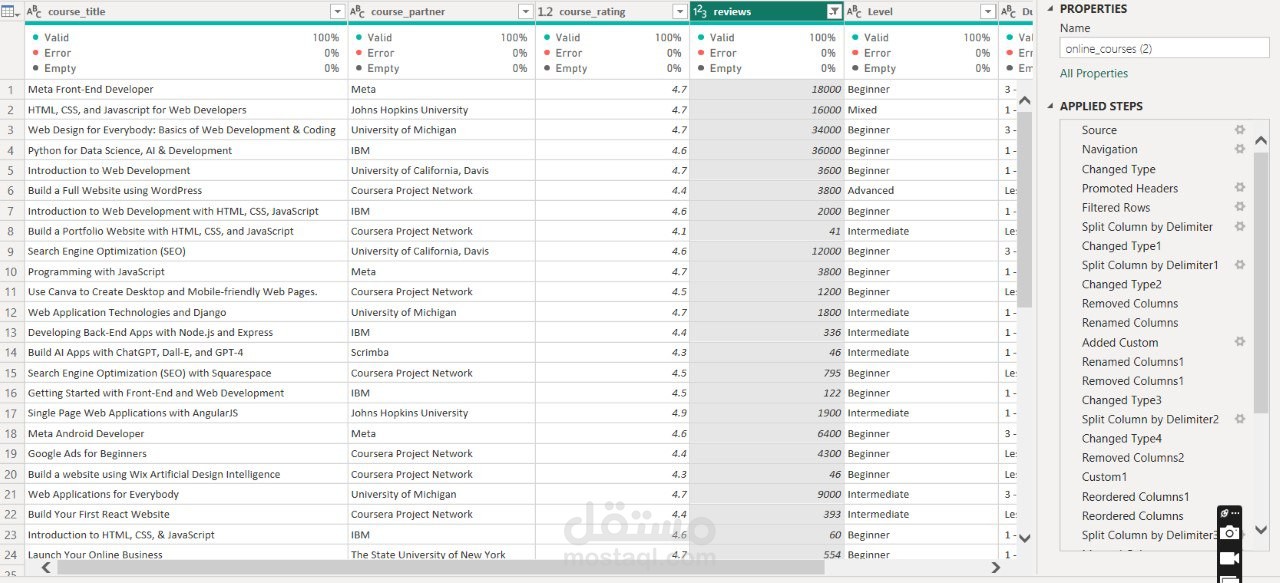
Task: Collapse the PROPERTIES section
Action: tap(1051, 8)
